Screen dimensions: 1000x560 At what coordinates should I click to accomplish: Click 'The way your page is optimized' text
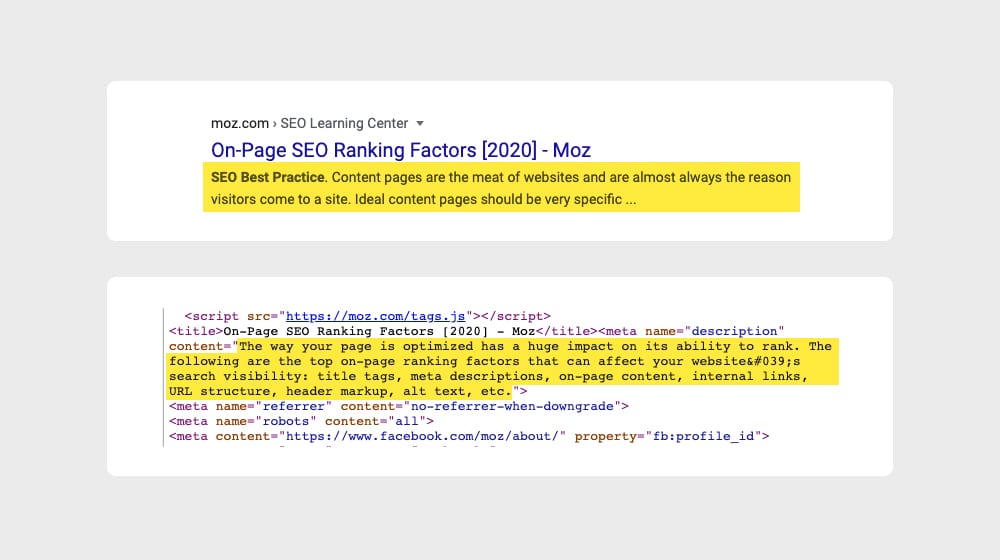click(x=356, y=346)
